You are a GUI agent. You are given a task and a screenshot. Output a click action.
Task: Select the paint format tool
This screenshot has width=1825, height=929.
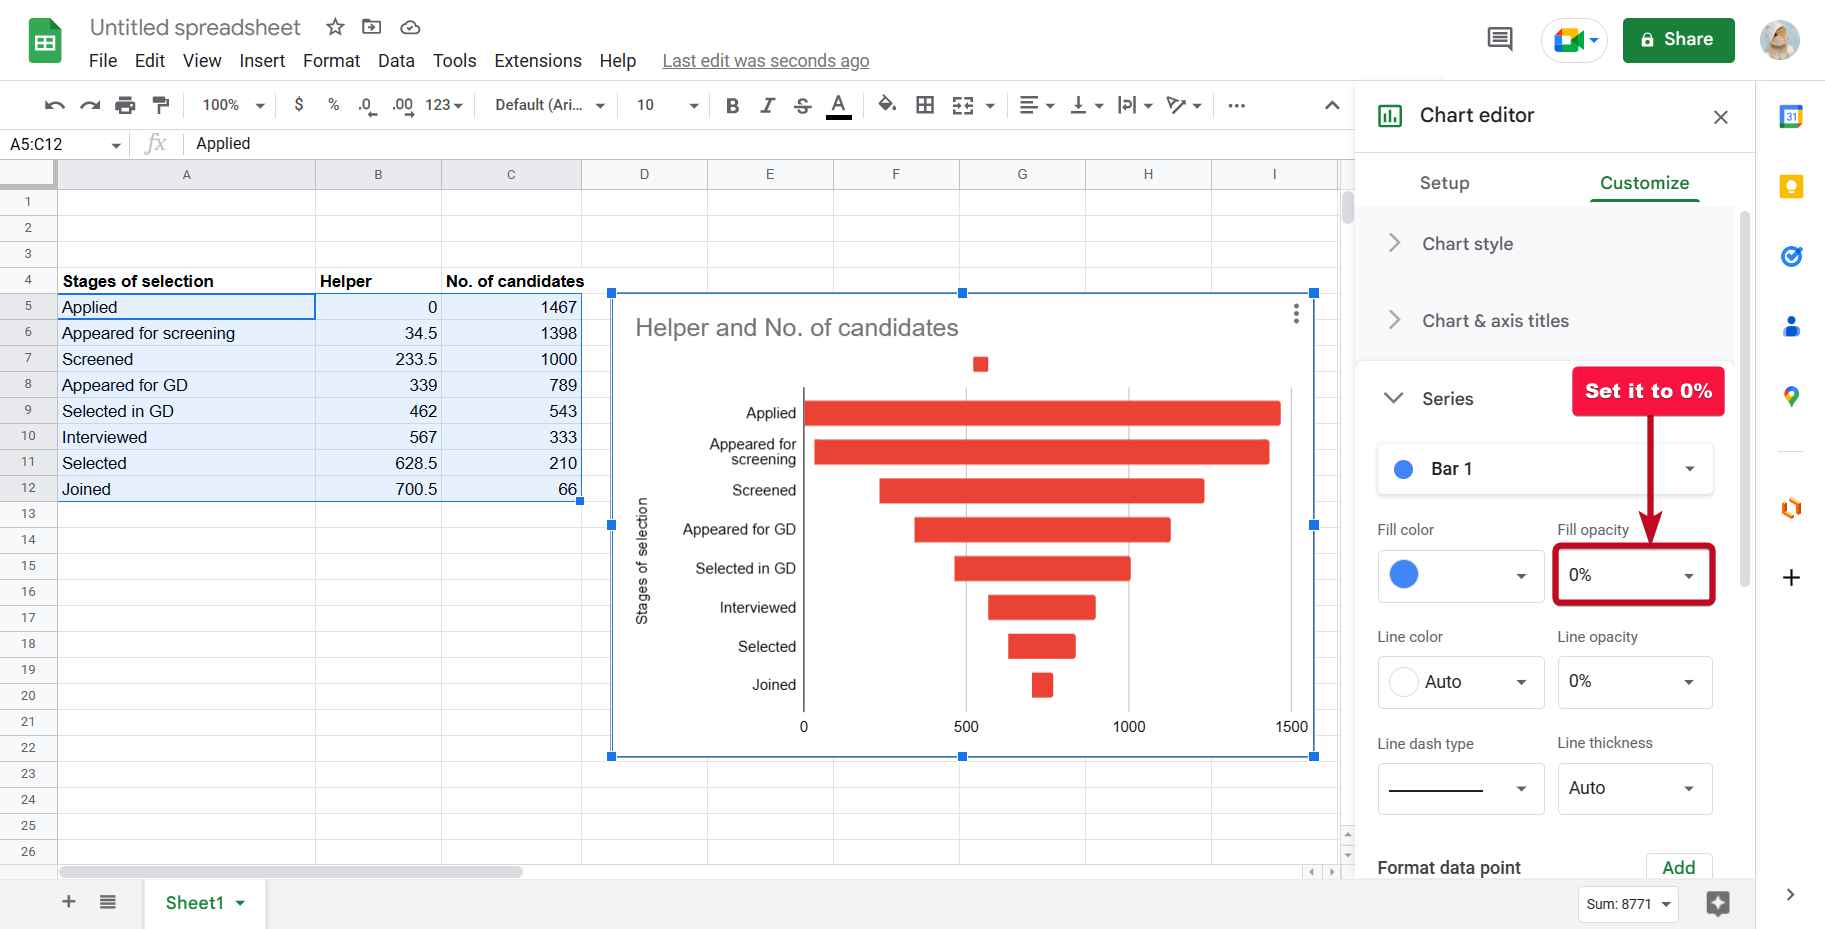160,105
